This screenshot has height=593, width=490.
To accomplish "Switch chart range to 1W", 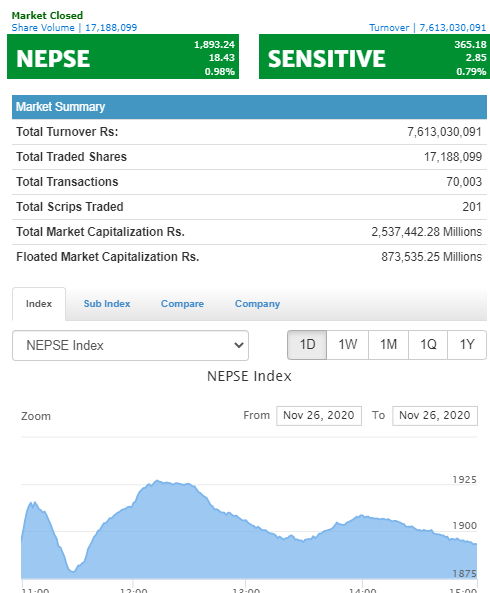I will [x=347, y=345].
